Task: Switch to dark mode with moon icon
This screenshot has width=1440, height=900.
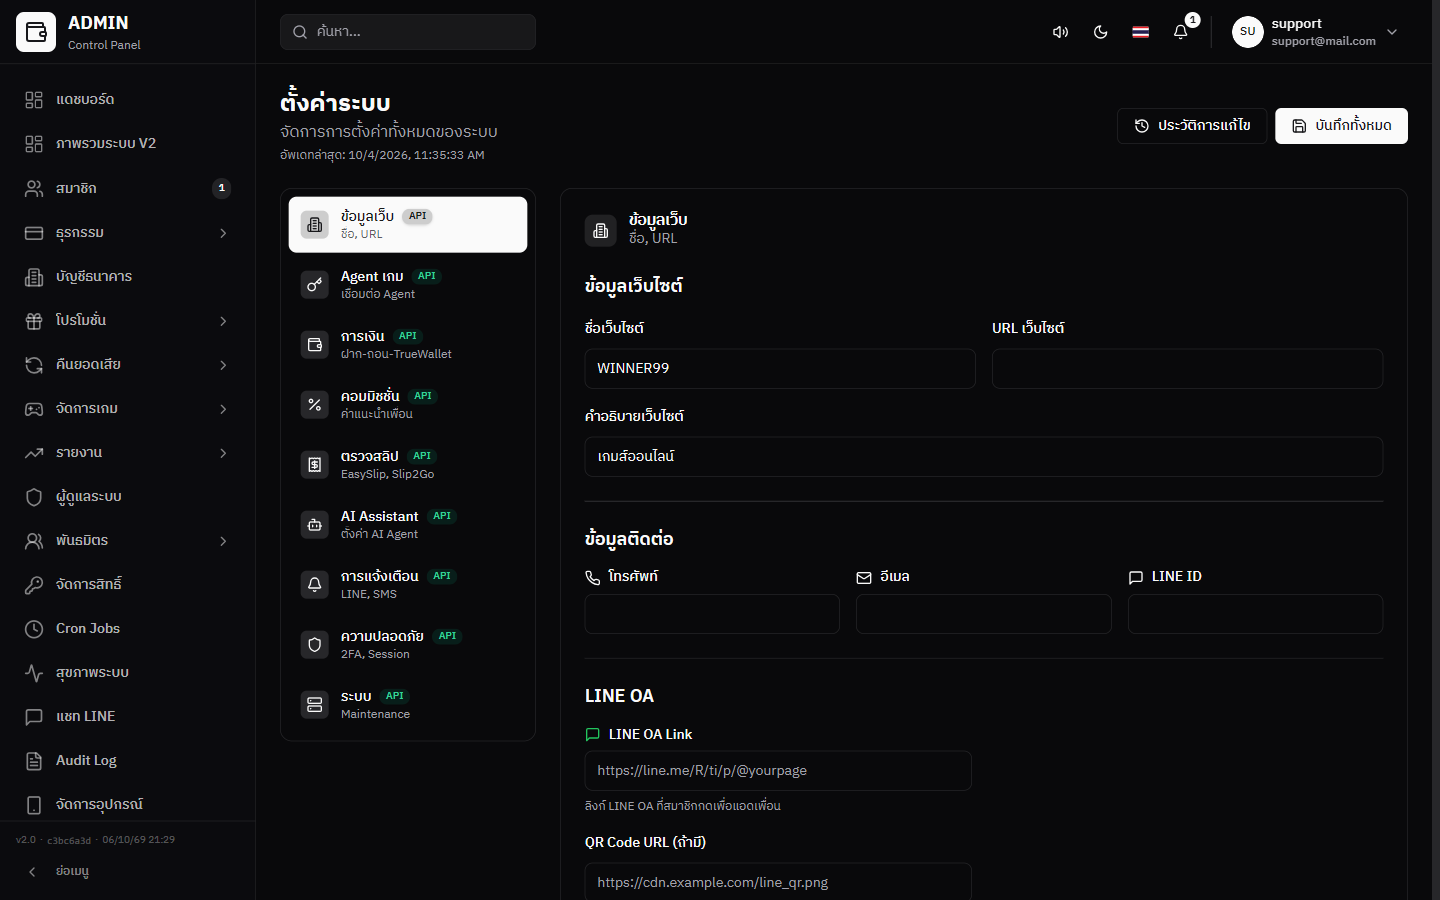Action: click(1100, 32)
